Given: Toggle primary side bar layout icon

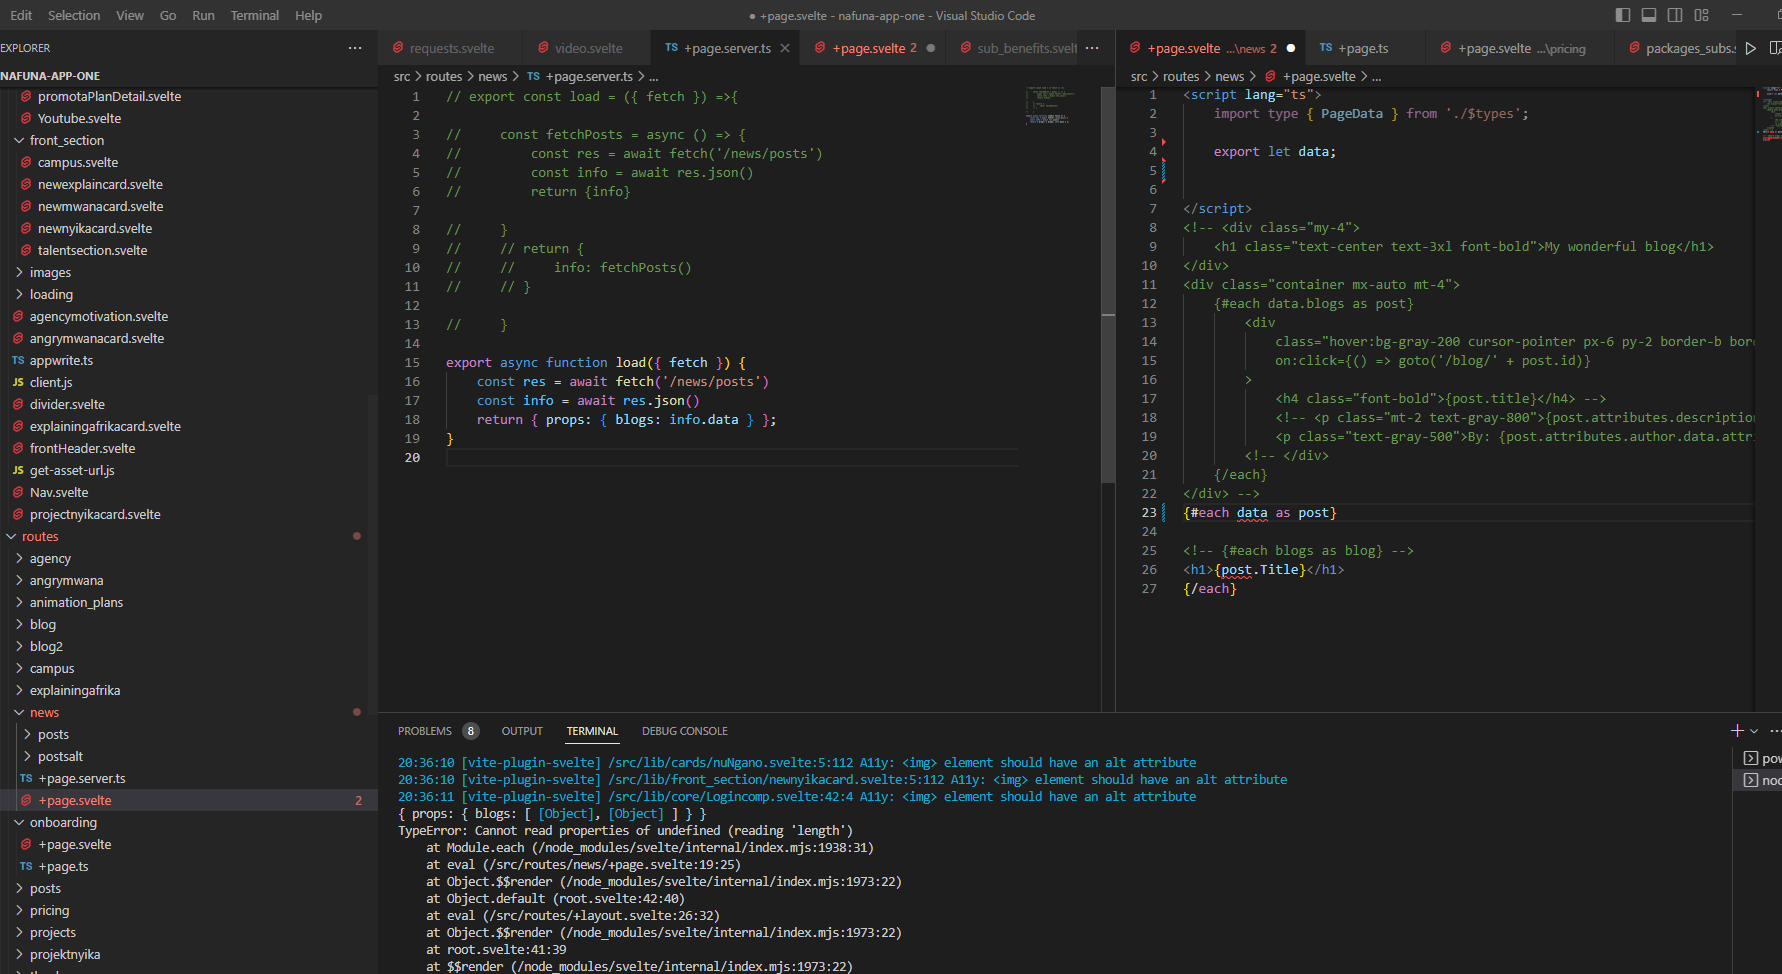Looking at the screenshot, I should 1623,15.
